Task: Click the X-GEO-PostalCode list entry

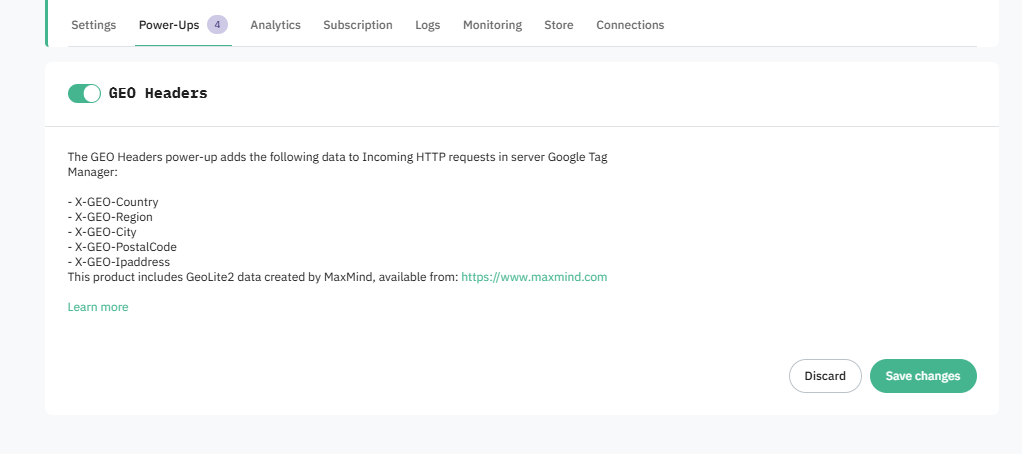Action: pyautogui.click(x=122, y=247)
